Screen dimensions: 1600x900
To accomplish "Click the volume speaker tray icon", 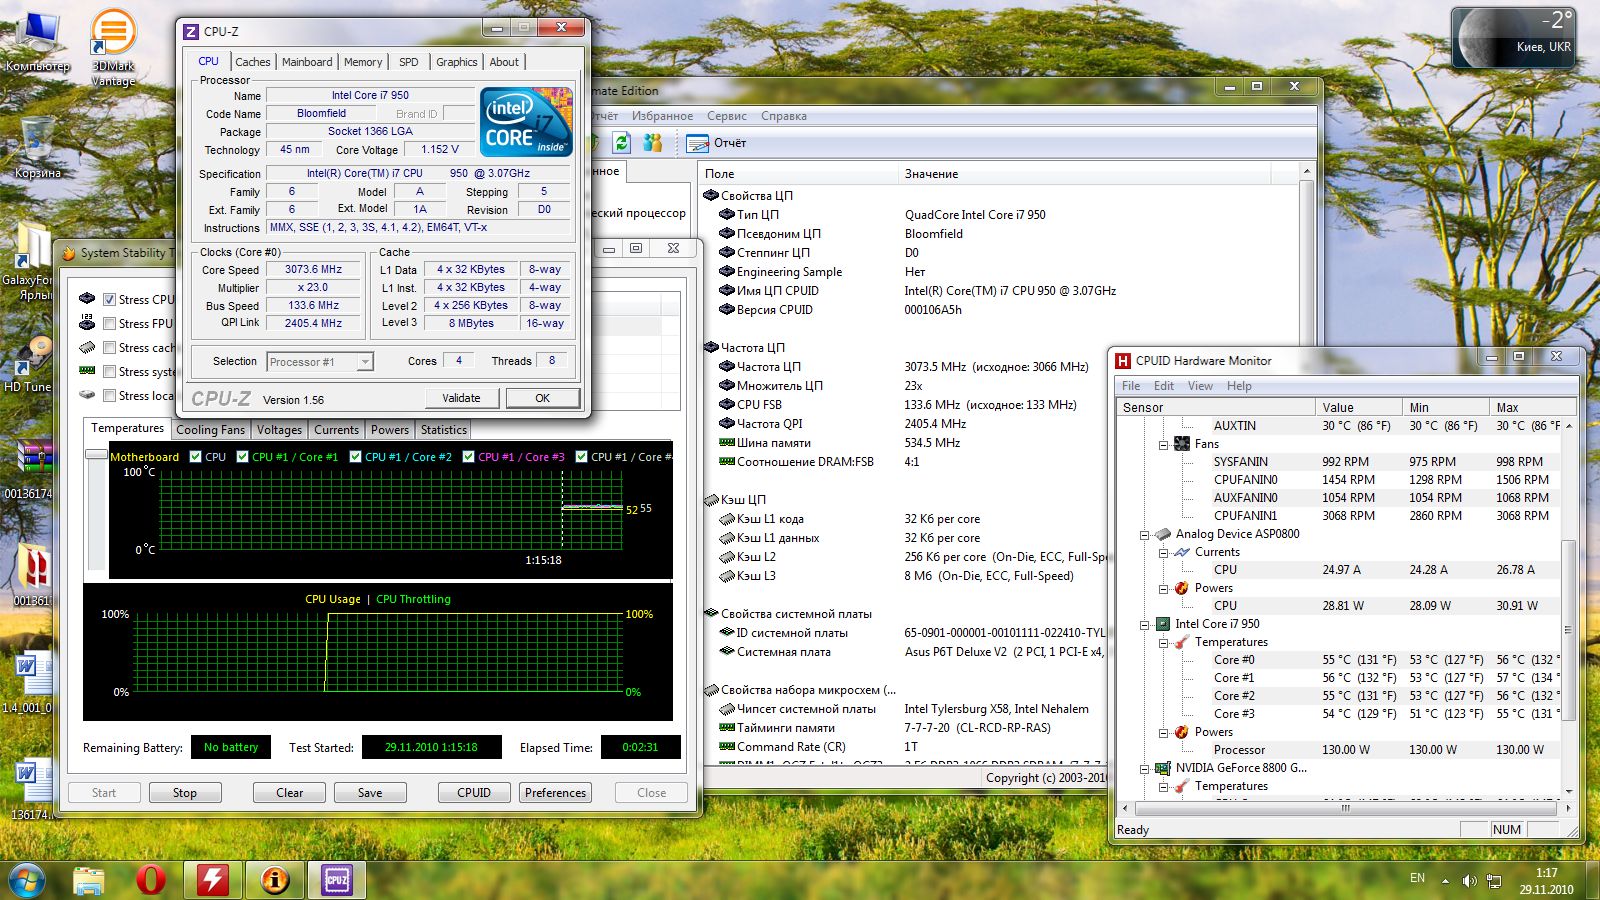I will click(x=1468, y=880).
